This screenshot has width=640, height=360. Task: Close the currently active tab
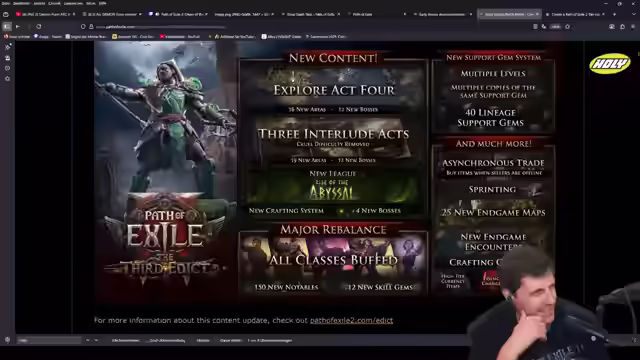[537, 14]
